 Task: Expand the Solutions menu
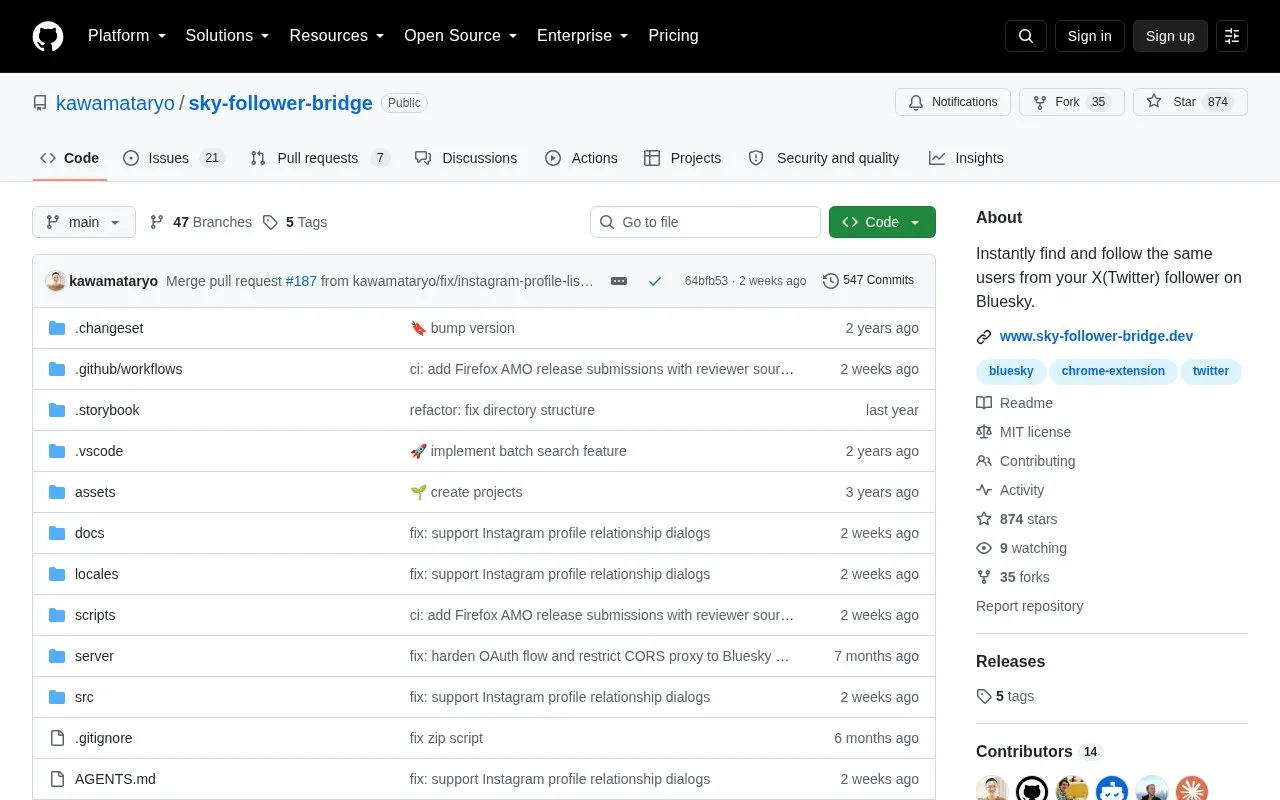point(227,36)
